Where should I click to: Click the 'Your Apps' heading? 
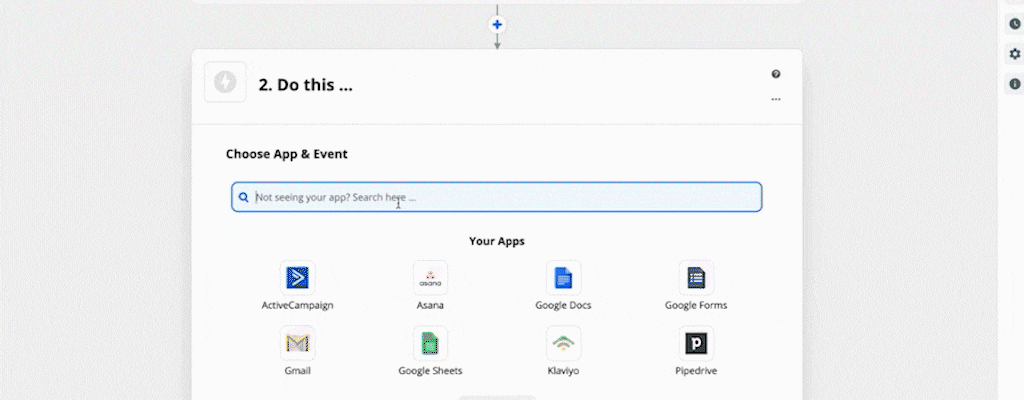[x=497, y=241]
